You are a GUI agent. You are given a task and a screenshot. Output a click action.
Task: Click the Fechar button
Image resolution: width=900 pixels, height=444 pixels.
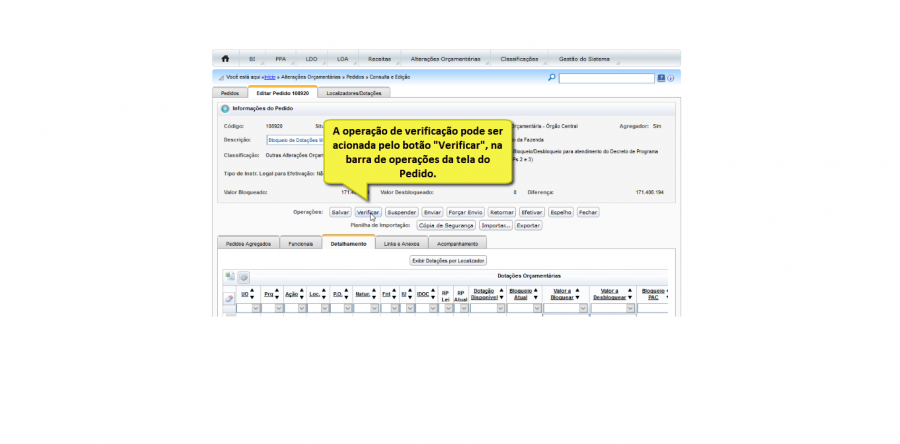[588, 212]
